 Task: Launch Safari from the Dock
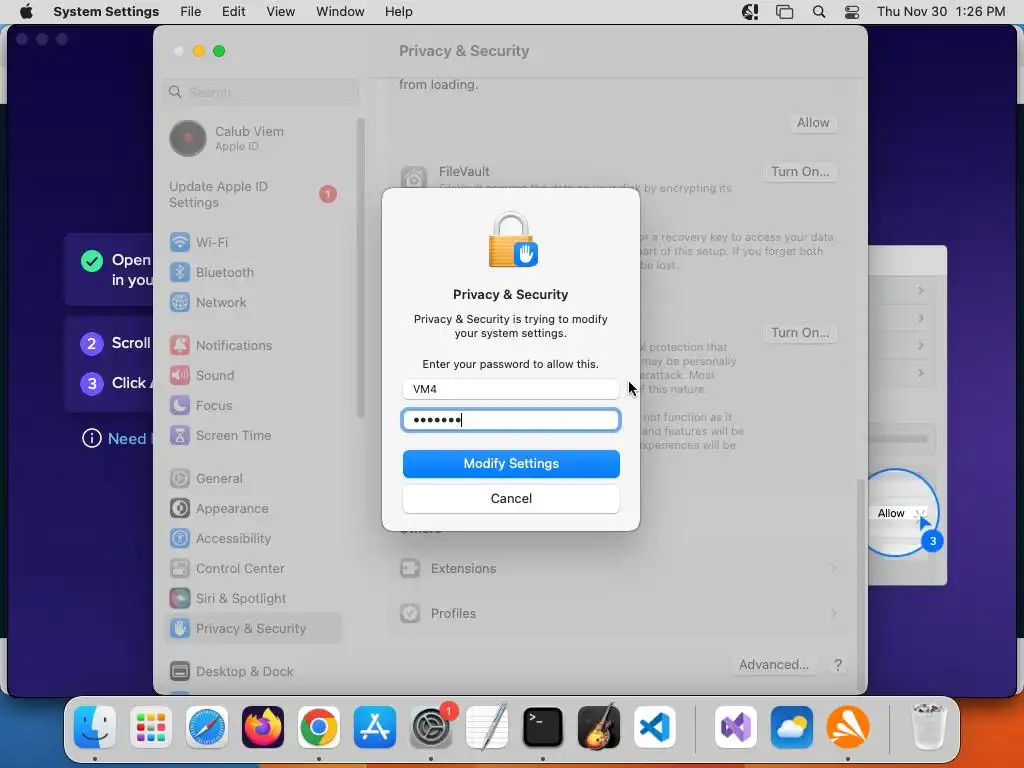(207, 727)
